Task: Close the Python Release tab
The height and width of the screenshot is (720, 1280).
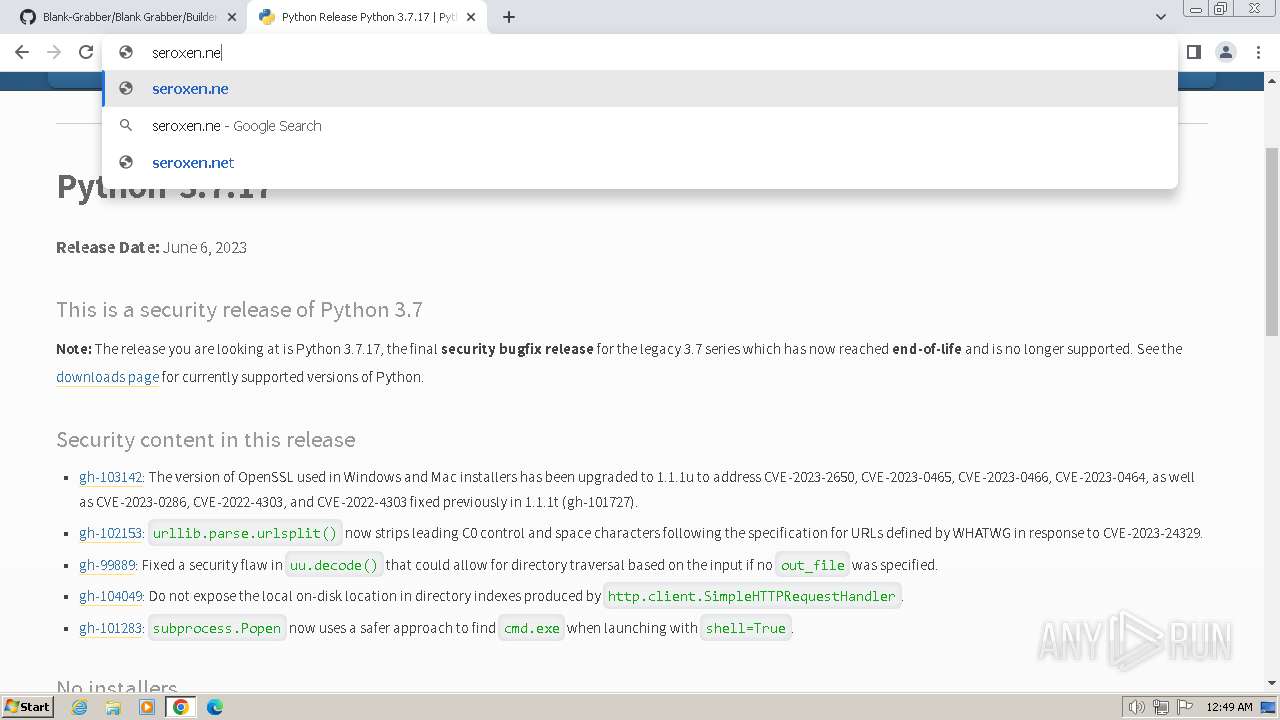Action: [x=471, y=17]
